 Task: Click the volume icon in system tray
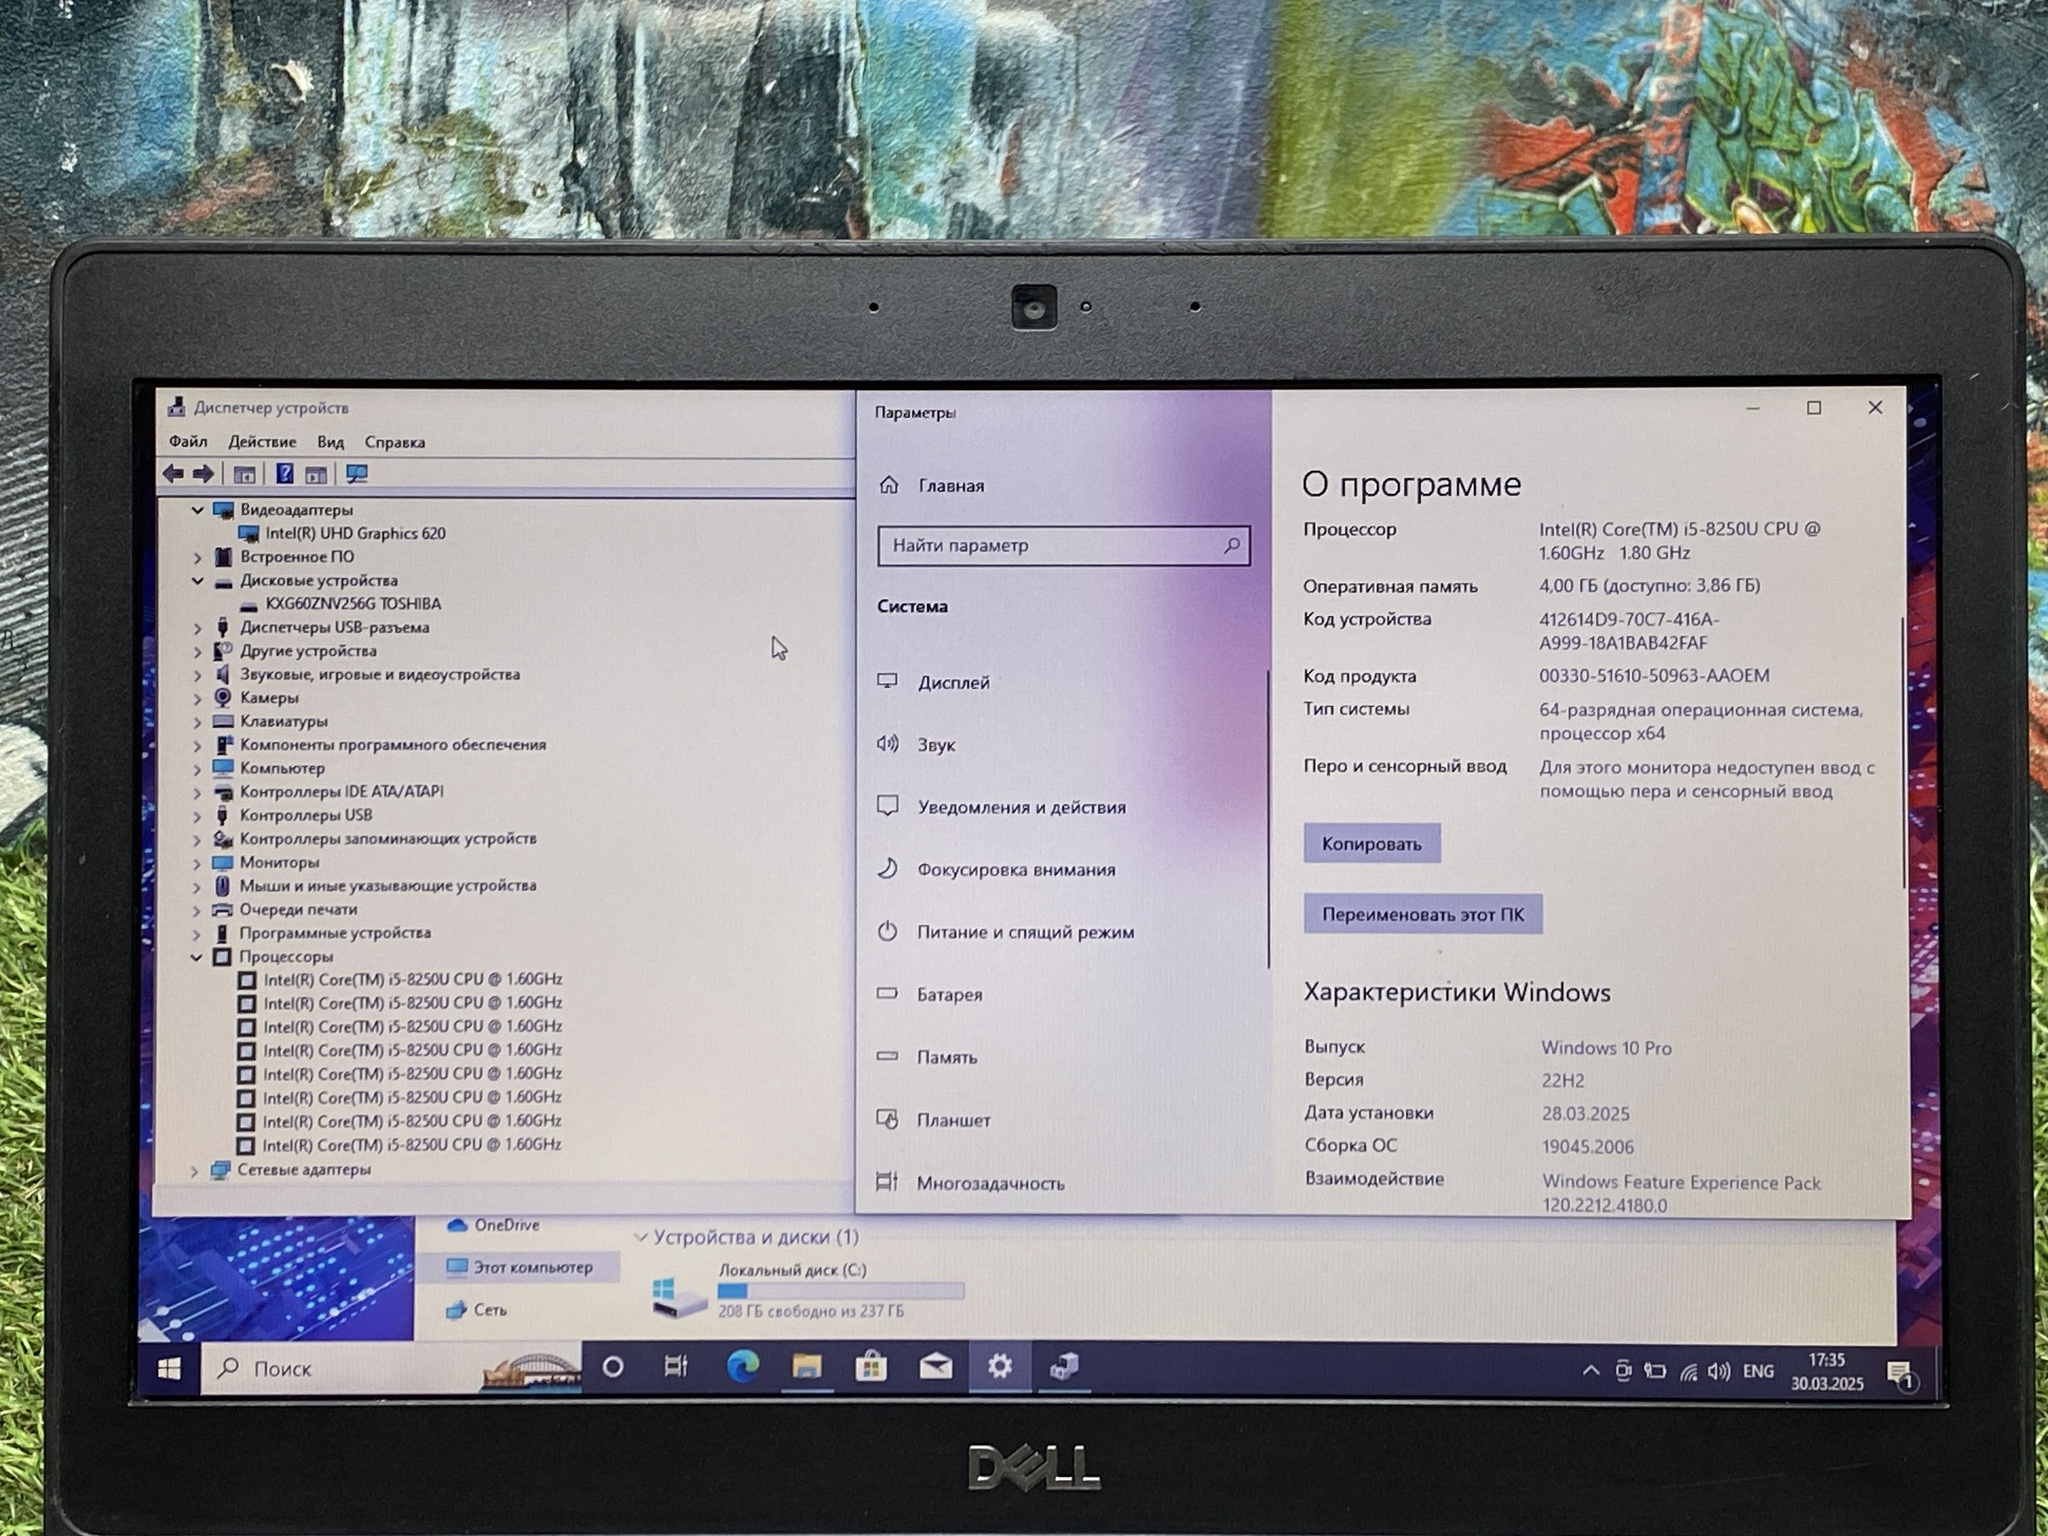[x=1719, y=1372]
